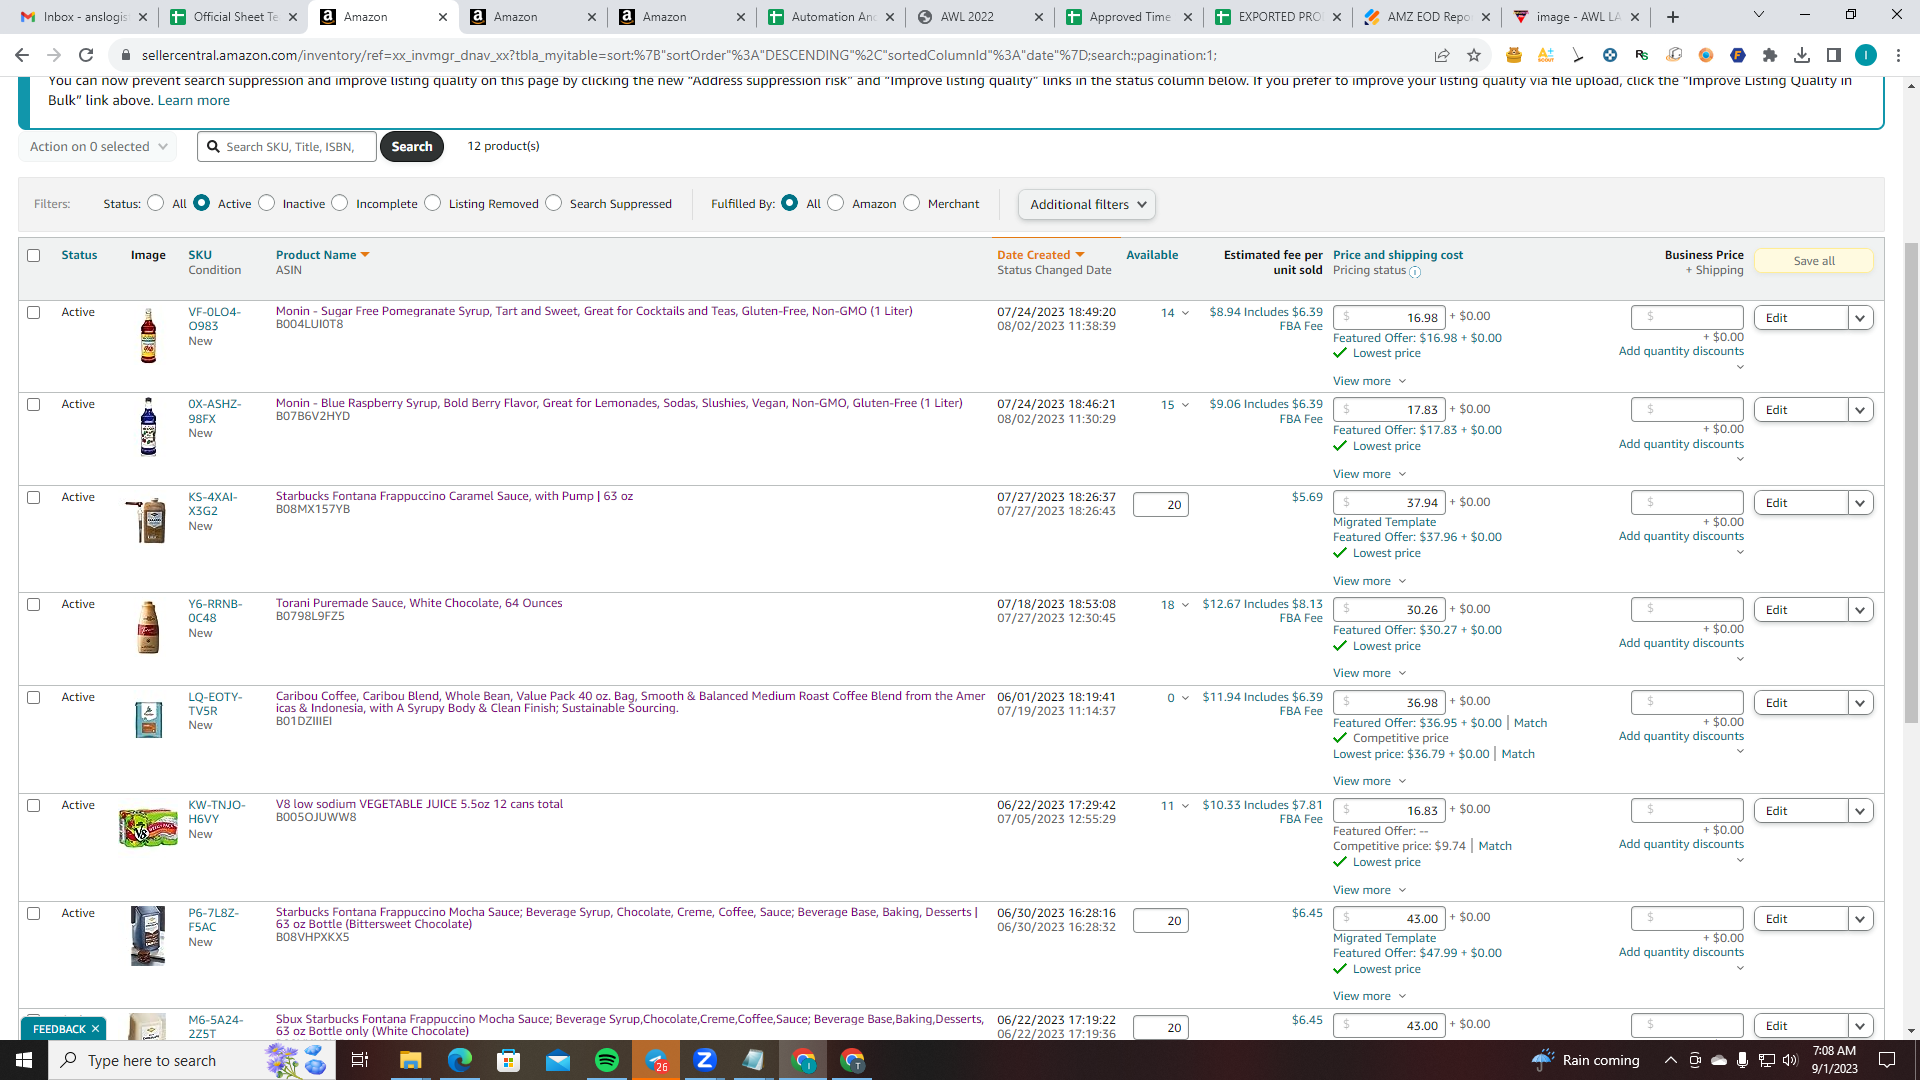Open the Mail app from the taskbar
Image resolution: width=1920 pixels, height=1080 pixels.
click(x=558, y=1060)
